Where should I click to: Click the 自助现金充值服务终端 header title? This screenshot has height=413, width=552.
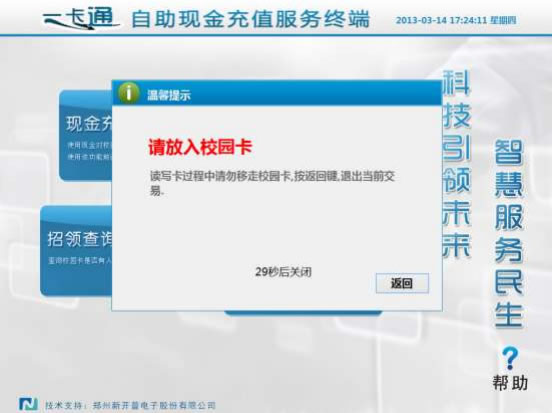click(x=251, y=19)
